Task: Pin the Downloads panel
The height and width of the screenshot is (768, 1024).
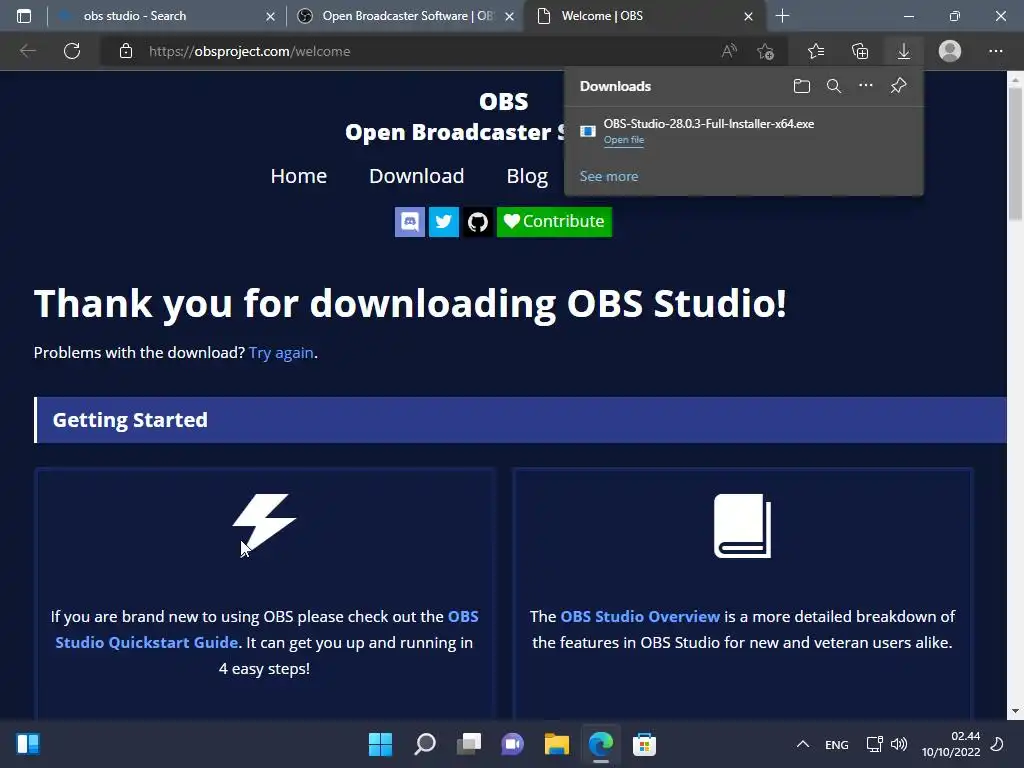Action: (899, 86)
